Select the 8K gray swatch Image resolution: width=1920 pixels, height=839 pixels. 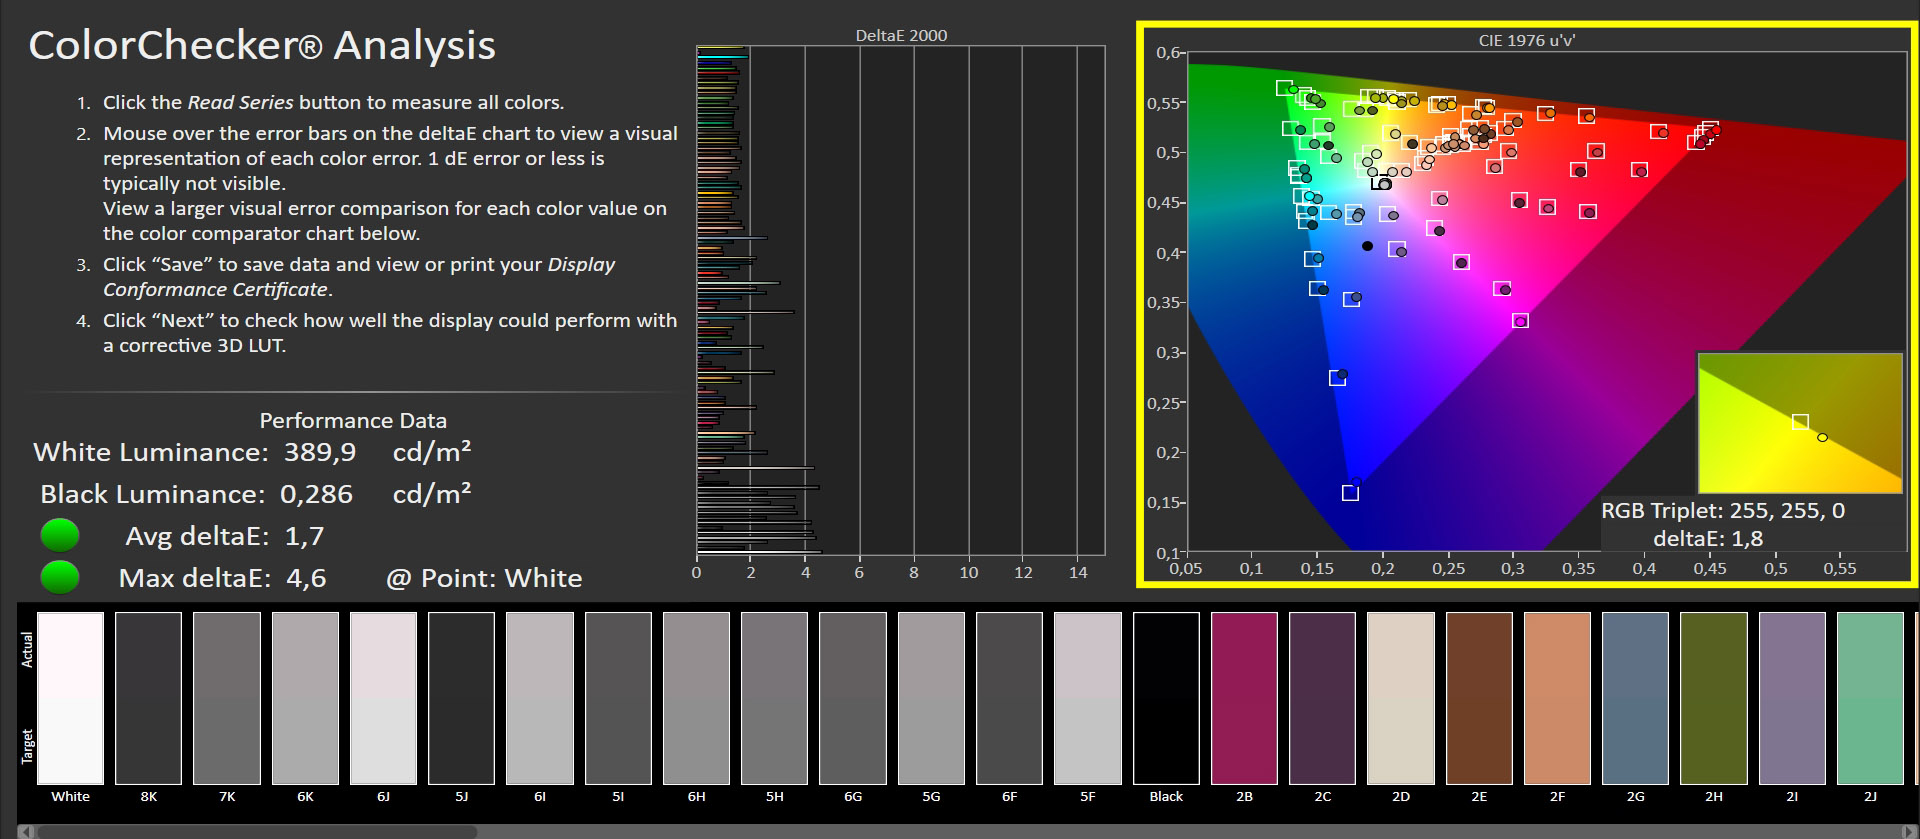coord(148,698)
